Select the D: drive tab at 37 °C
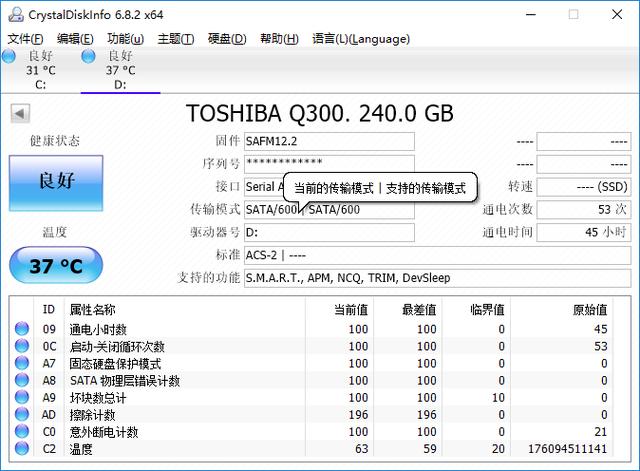This screenshot has width=640, height=471. [x=120, y=70]
